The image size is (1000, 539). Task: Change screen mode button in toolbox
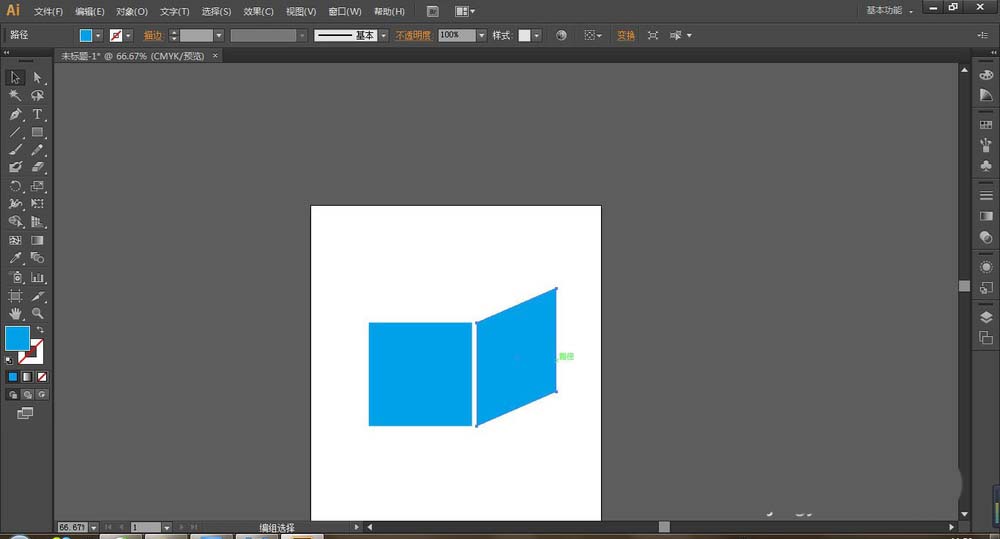pos(25,413)
